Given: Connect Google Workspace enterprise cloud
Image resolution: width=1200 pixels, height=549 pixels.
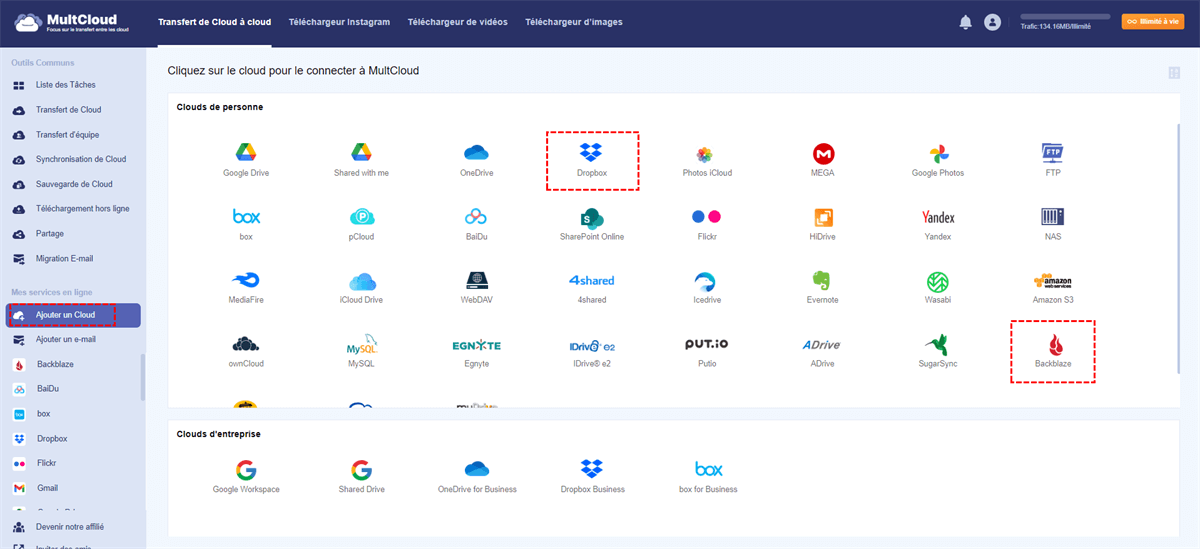Looking at the screenshot, I should [x=246, y=469].
